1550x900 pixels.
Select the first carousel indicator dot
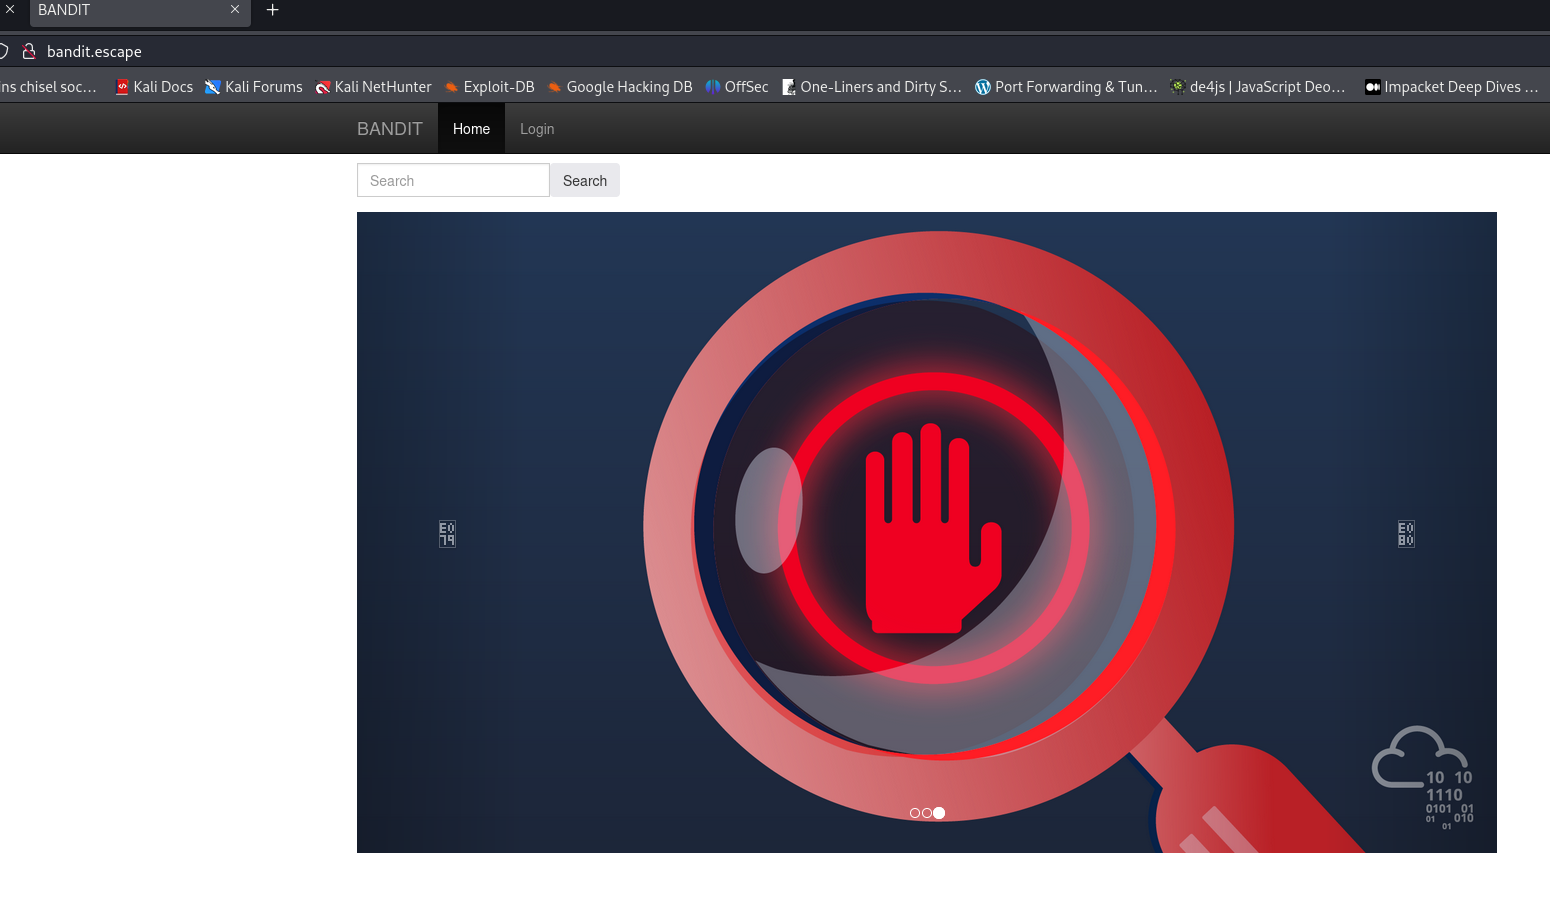tap(914, 813)
